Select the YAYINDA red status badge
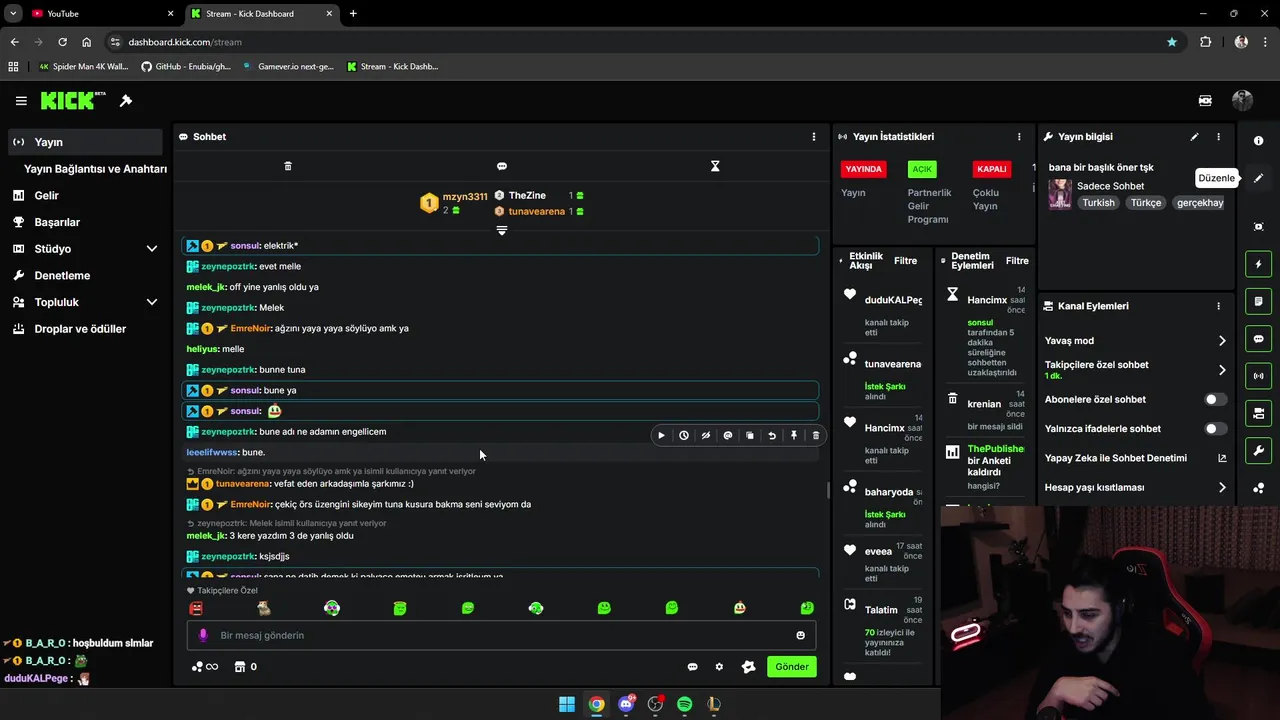The height and width of the screenshot is (720, 1280). coord(864,169)
